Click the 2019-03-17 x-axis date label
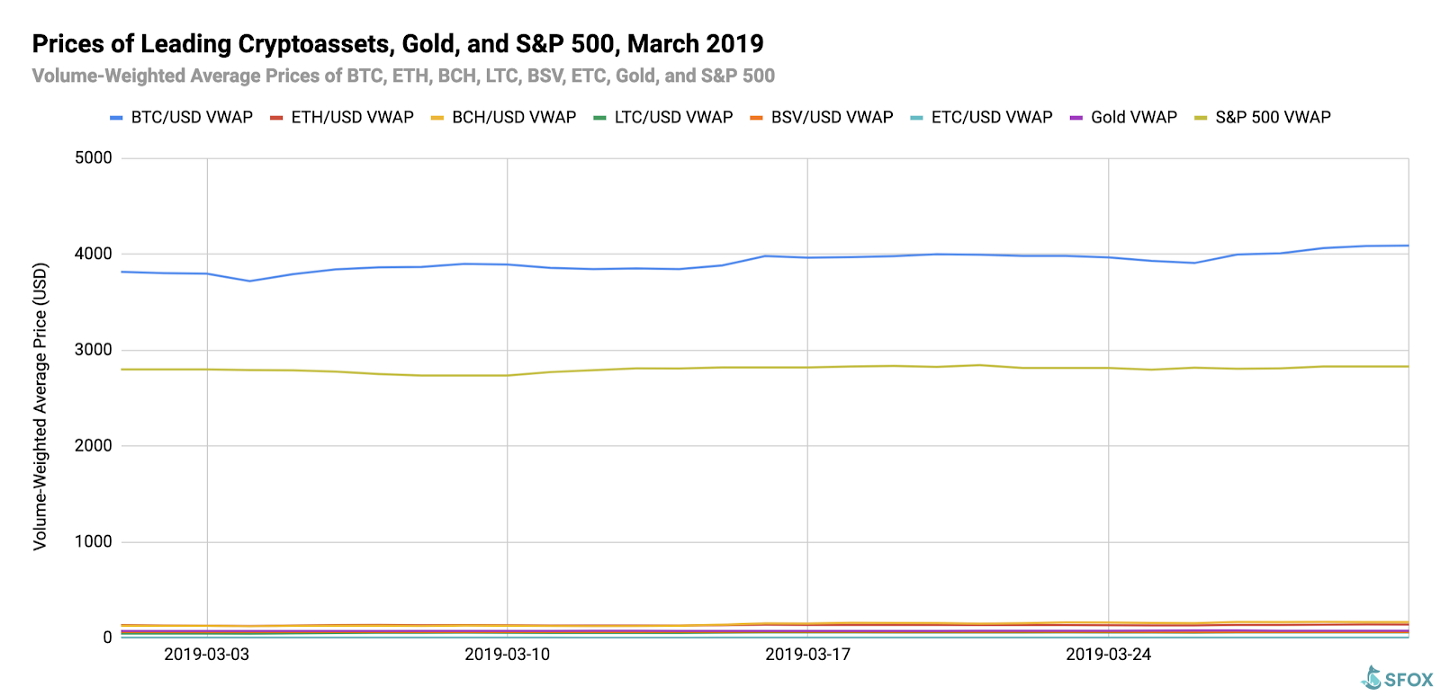The image size is (1440, 695). click(x=807, y=655)
